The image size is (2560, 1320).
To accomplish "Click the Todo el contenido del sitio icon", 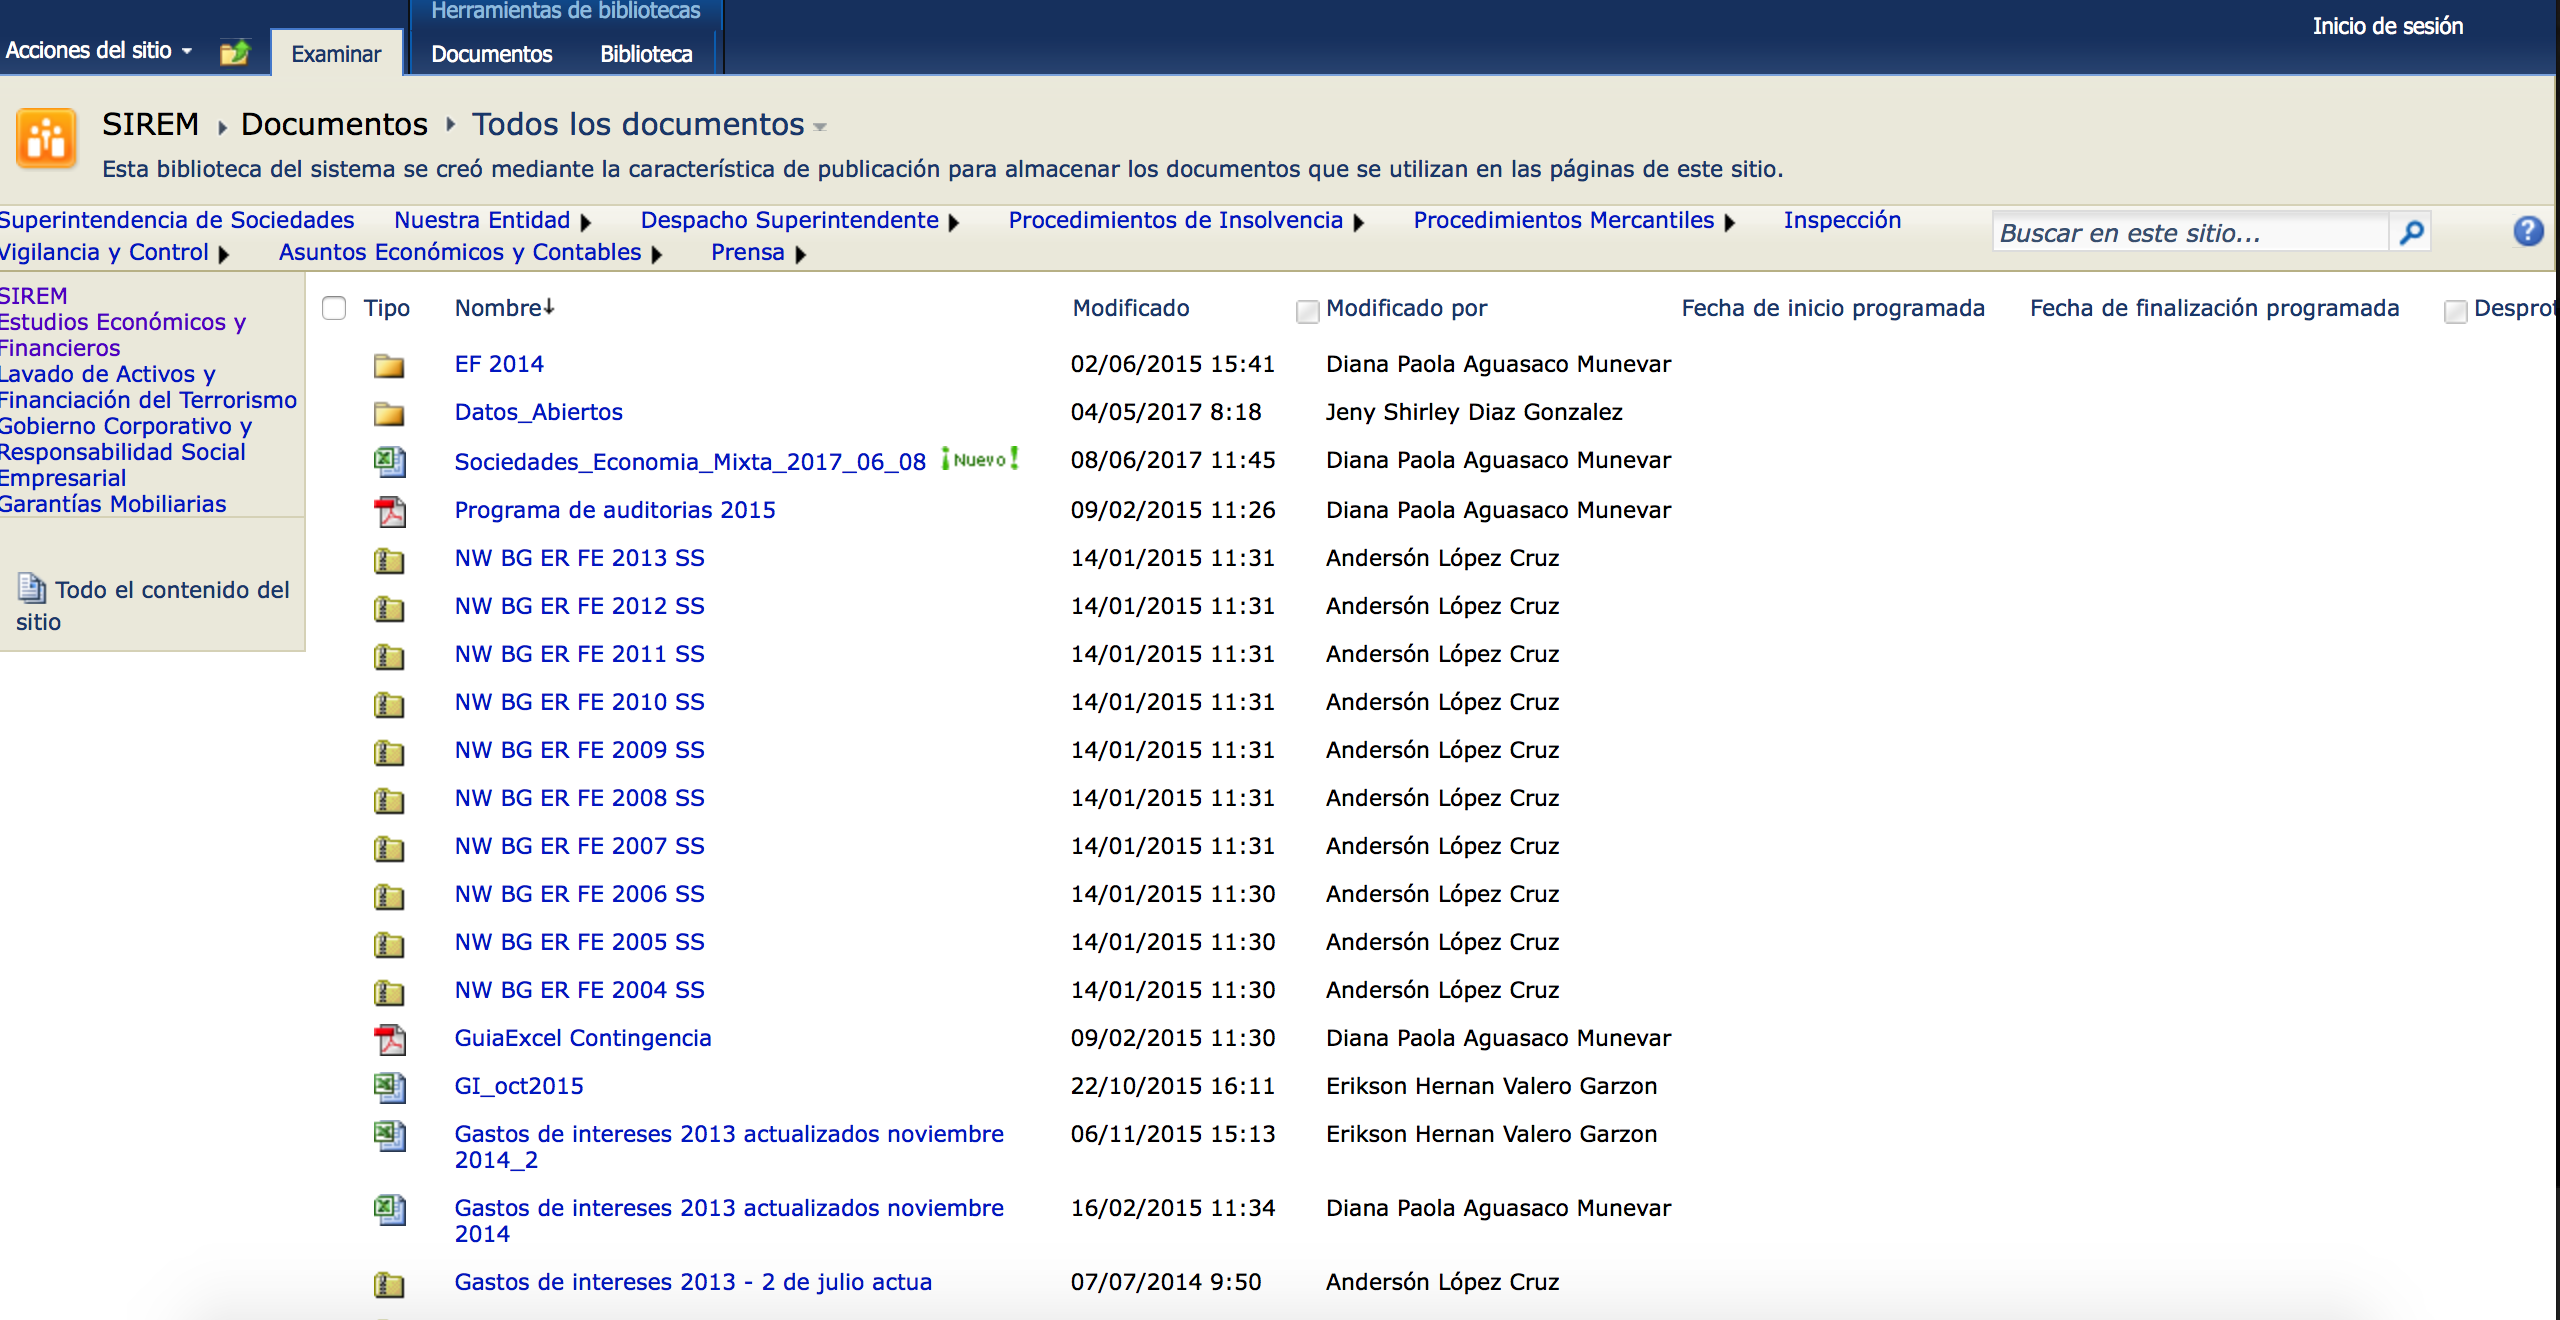I will coord(32,589).
